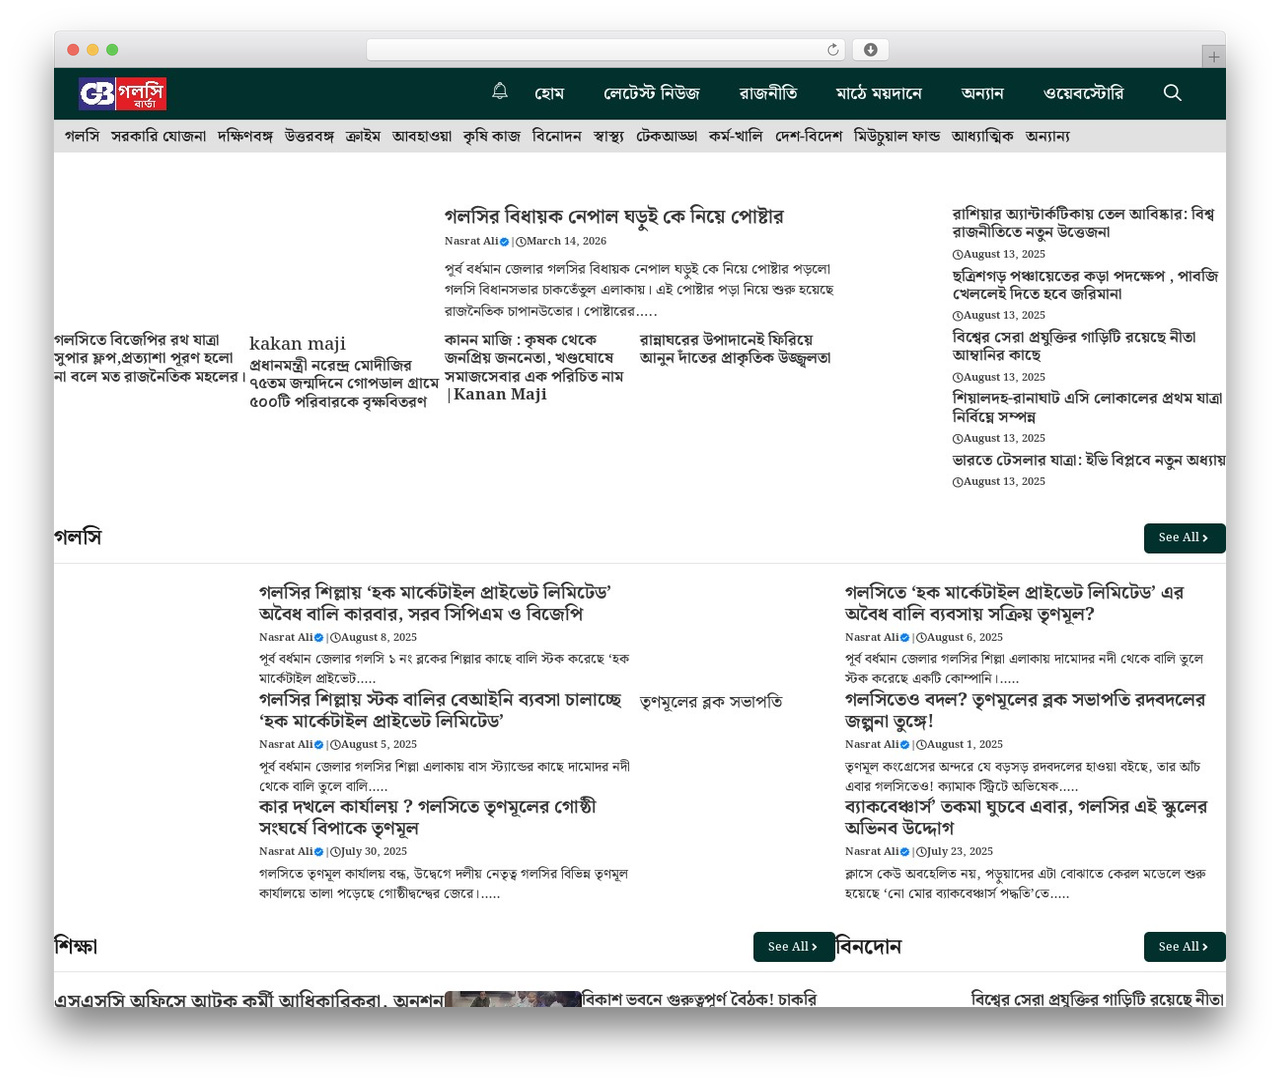Select দক্ষিণবঙ্গ category link
Screen dimensions: 1280x1084
[x=245, y=136]
